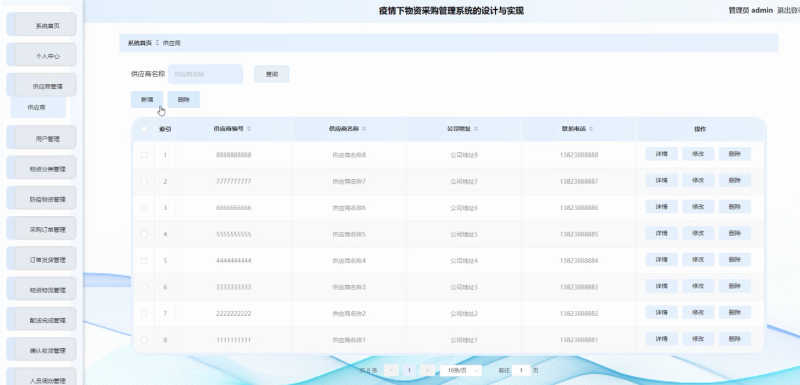Click page number 1 in pagination
Viewport: 800px width, 385px height.
click(x=409, y=371)
